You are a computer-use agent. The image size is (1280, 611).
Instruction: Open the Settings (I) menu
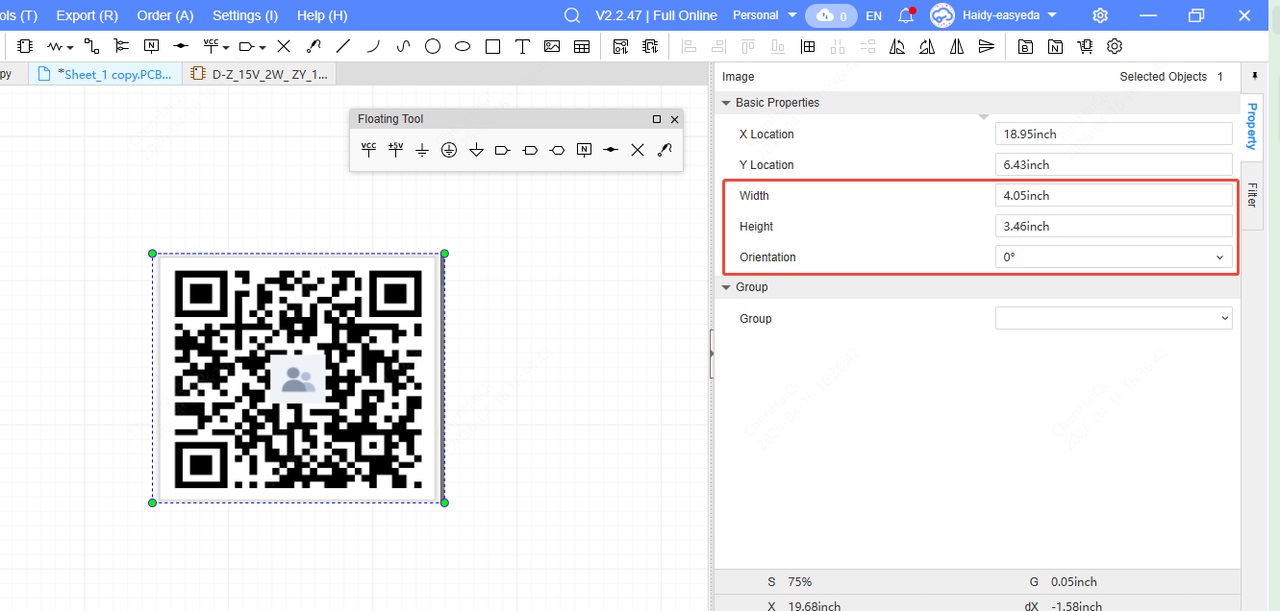click(x=245, y=15)
